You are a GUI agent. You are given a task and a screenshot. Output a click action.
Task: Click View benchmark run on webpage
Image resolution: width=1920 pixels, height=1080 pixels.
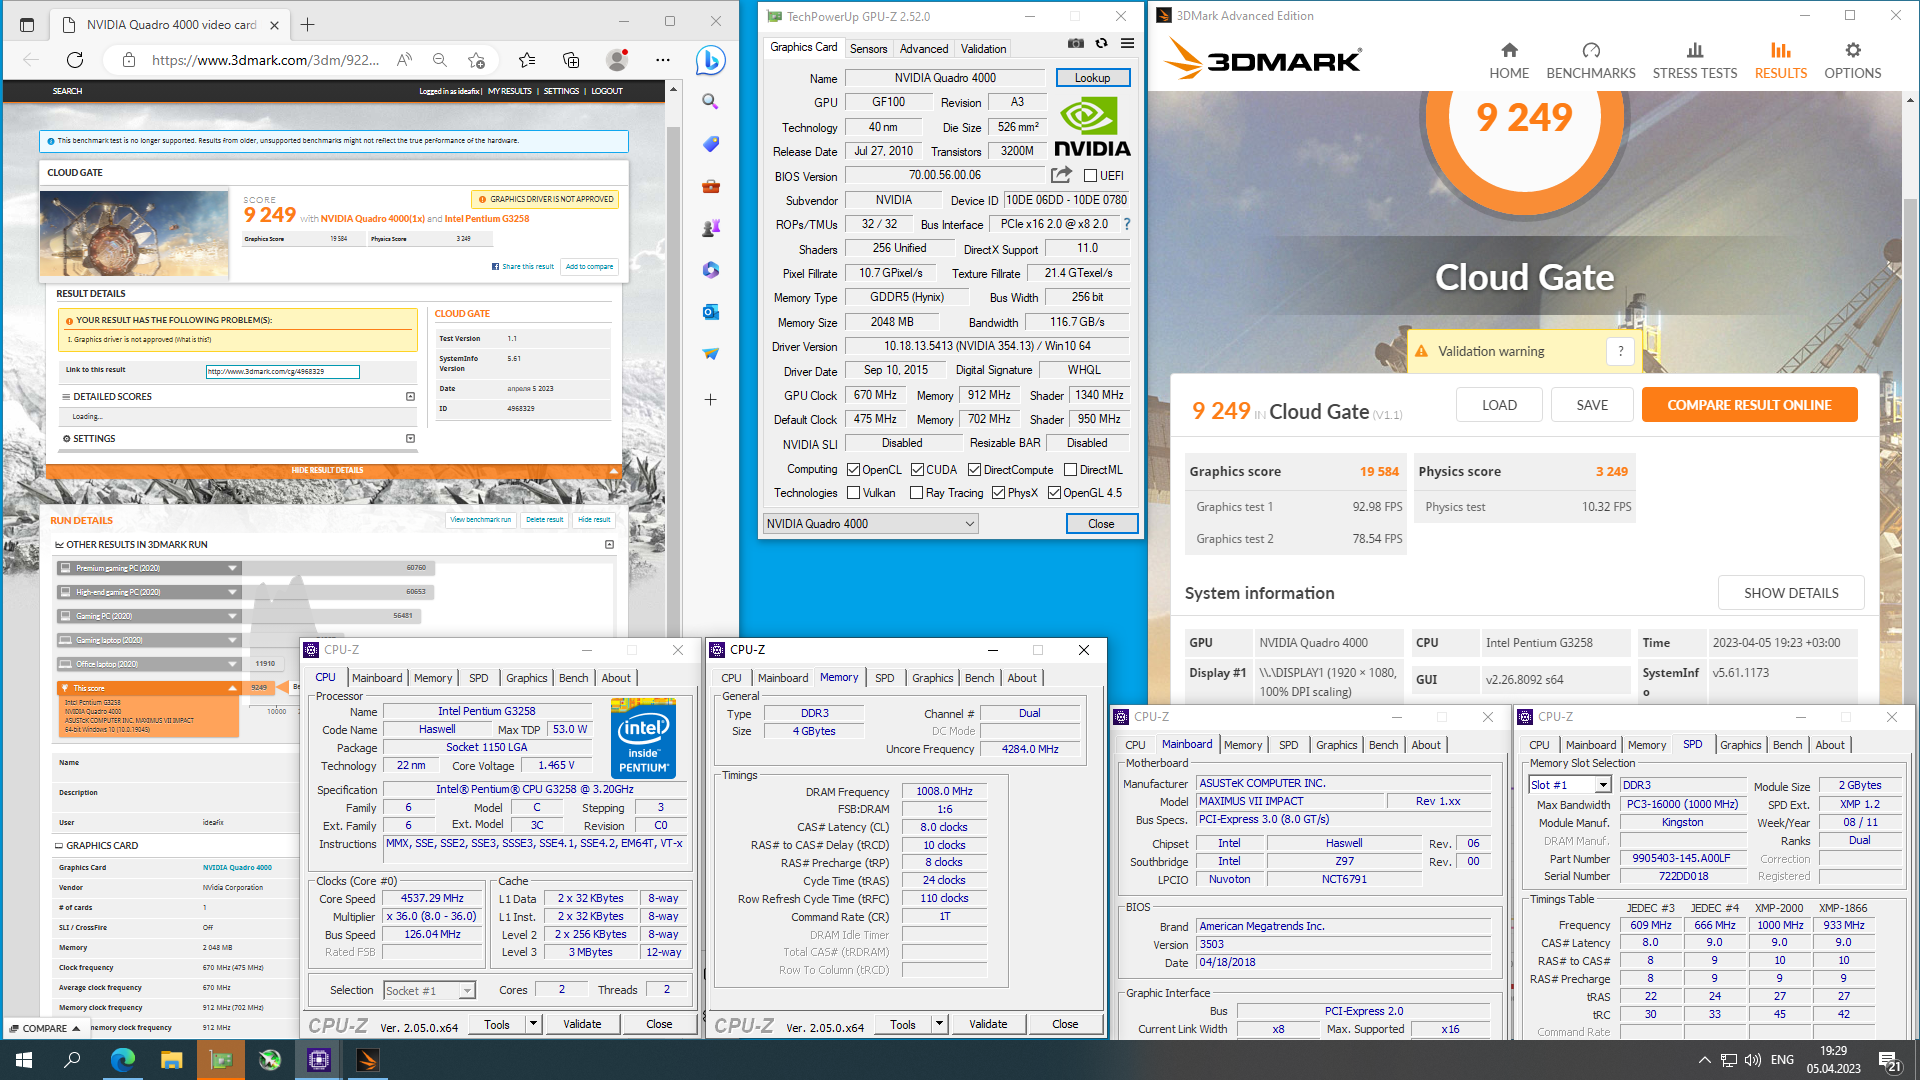tap(480, 520)
